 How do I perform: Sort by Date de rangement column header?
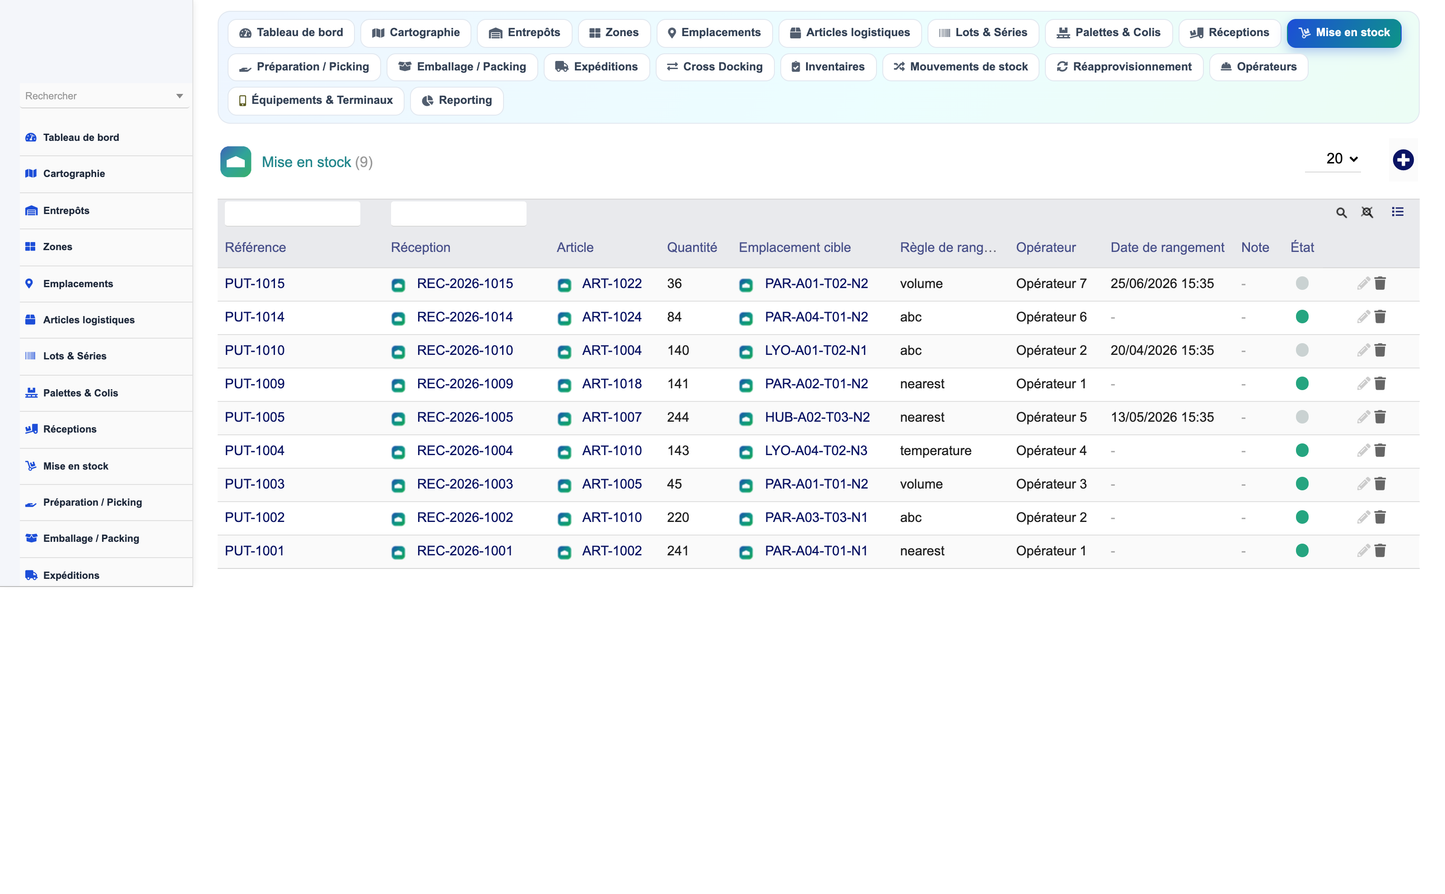pos(1167,248)
